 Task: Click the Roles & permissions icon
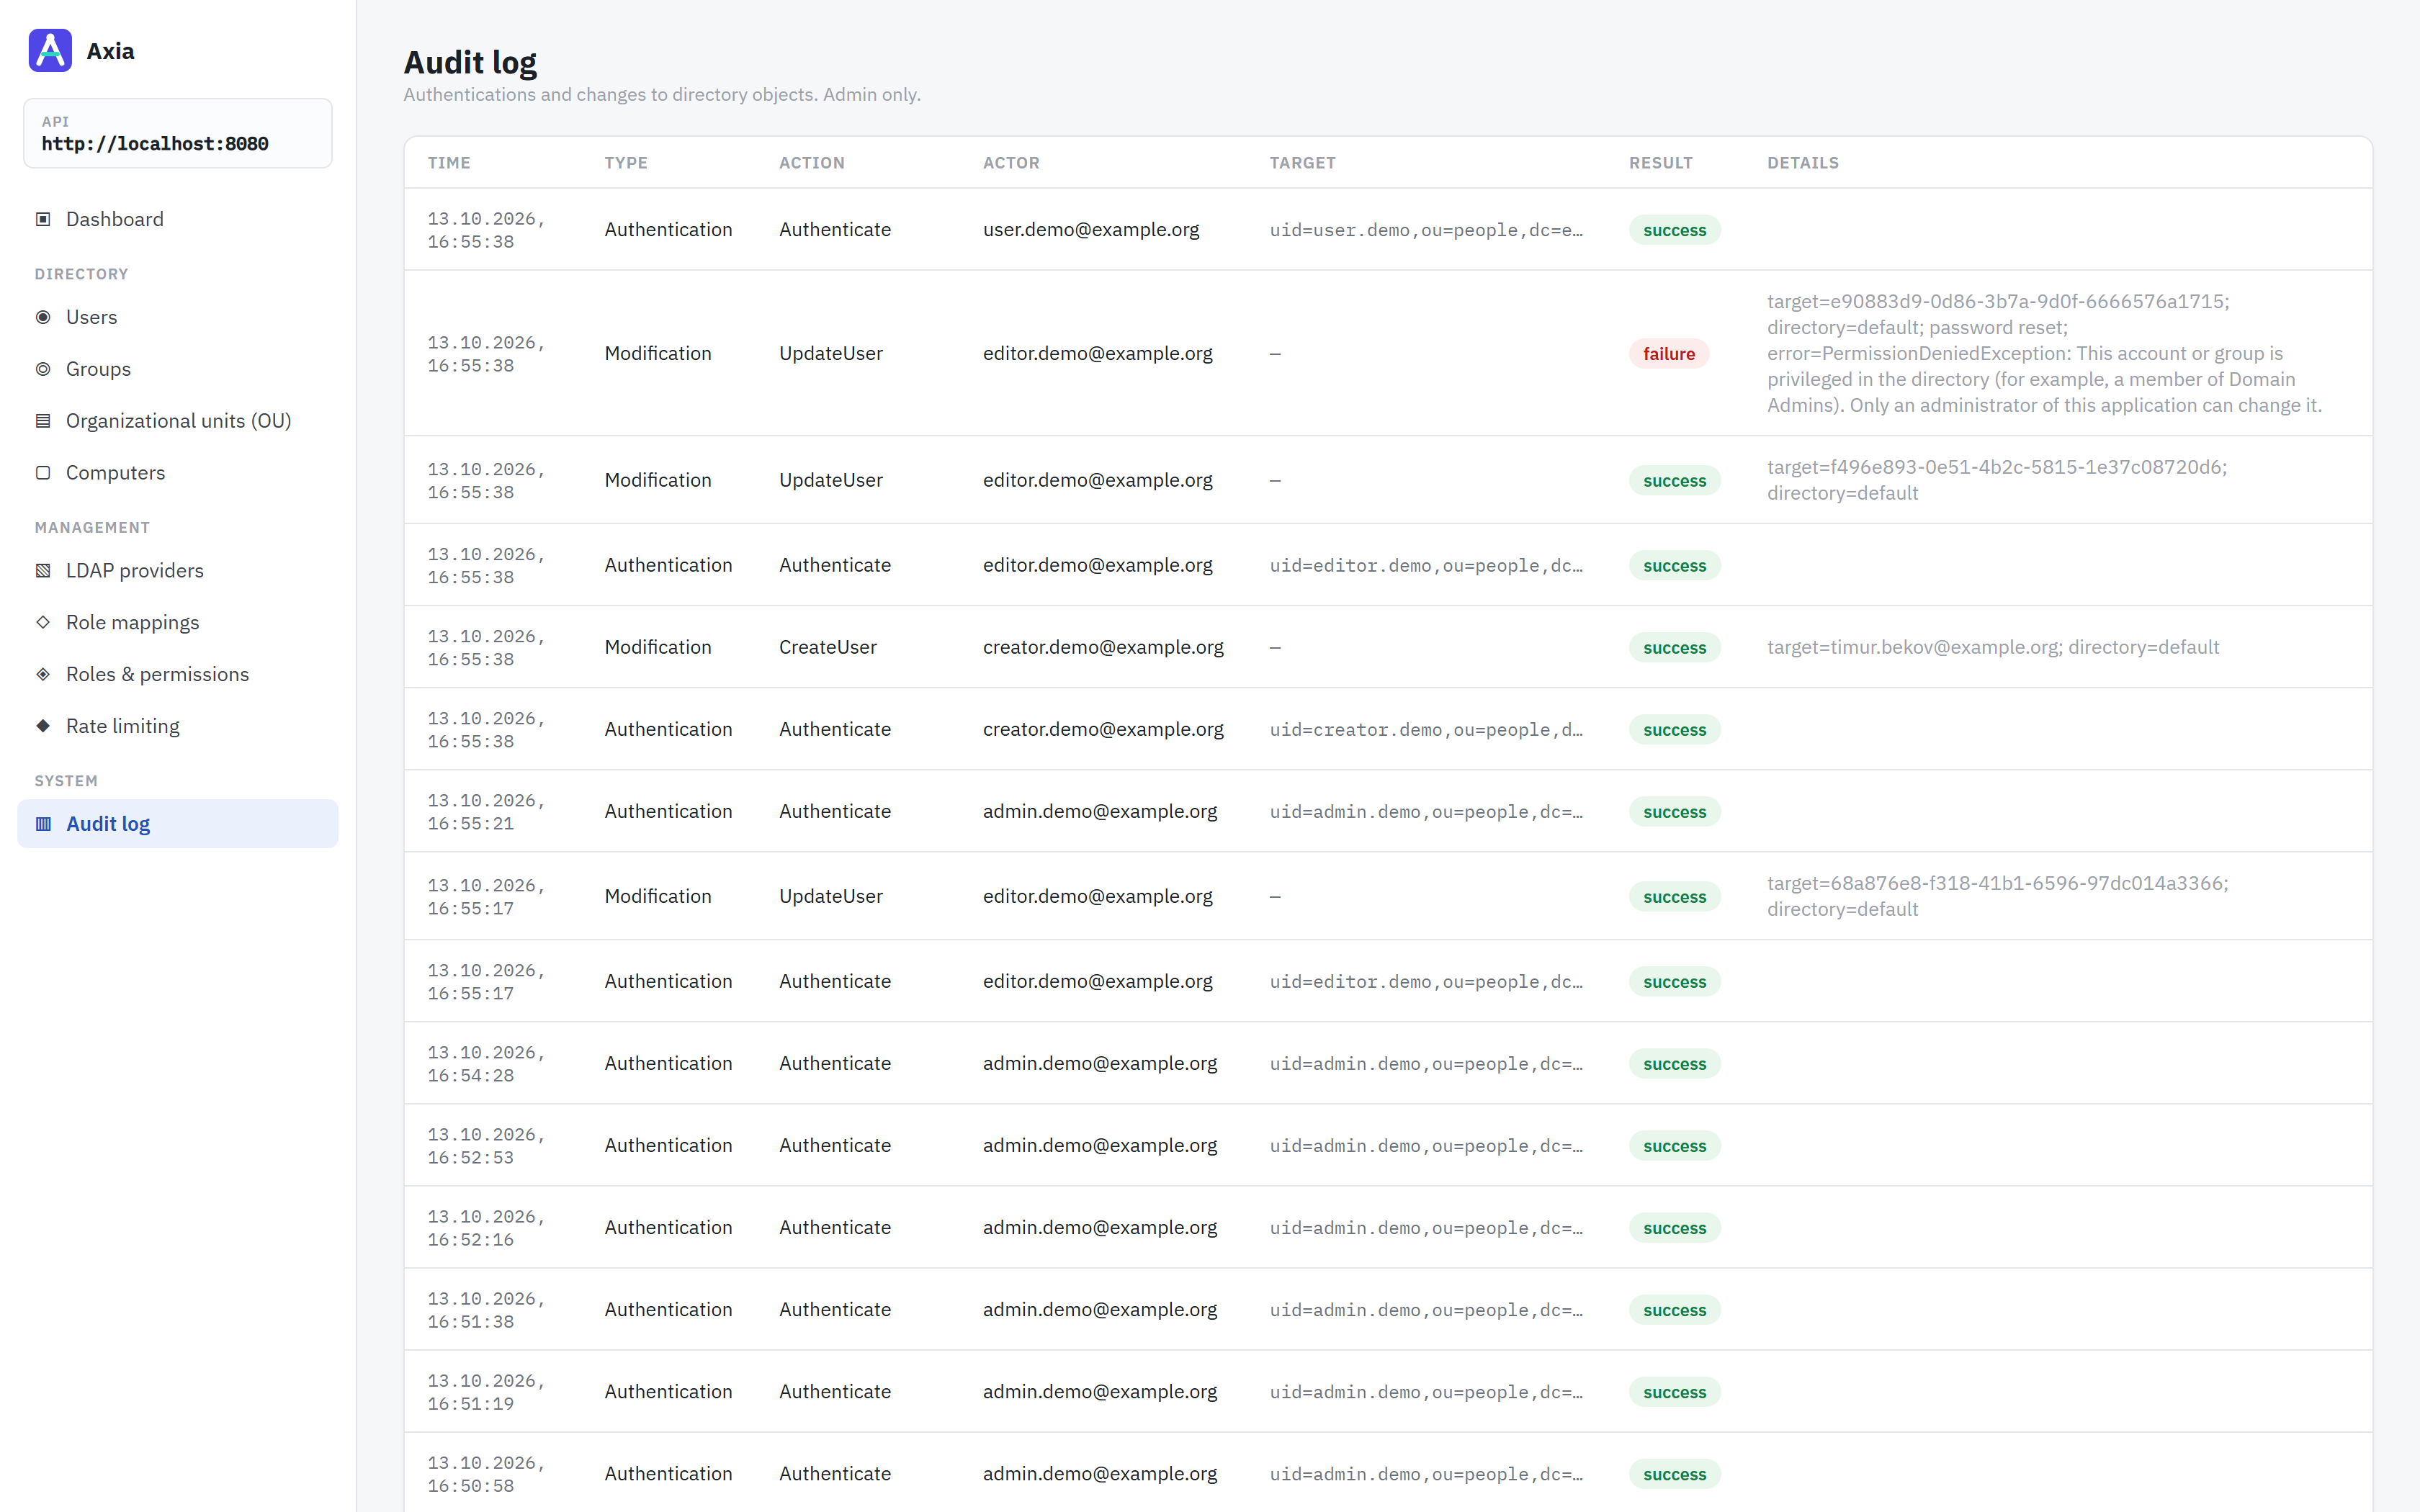(43, 675)
